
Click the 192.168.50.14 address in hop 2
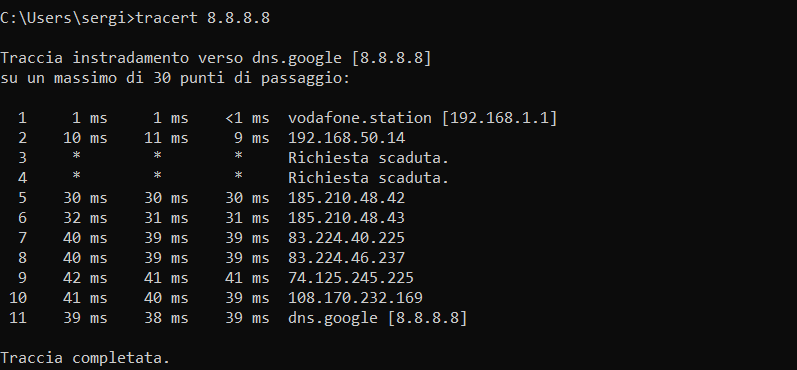(346, 138)
